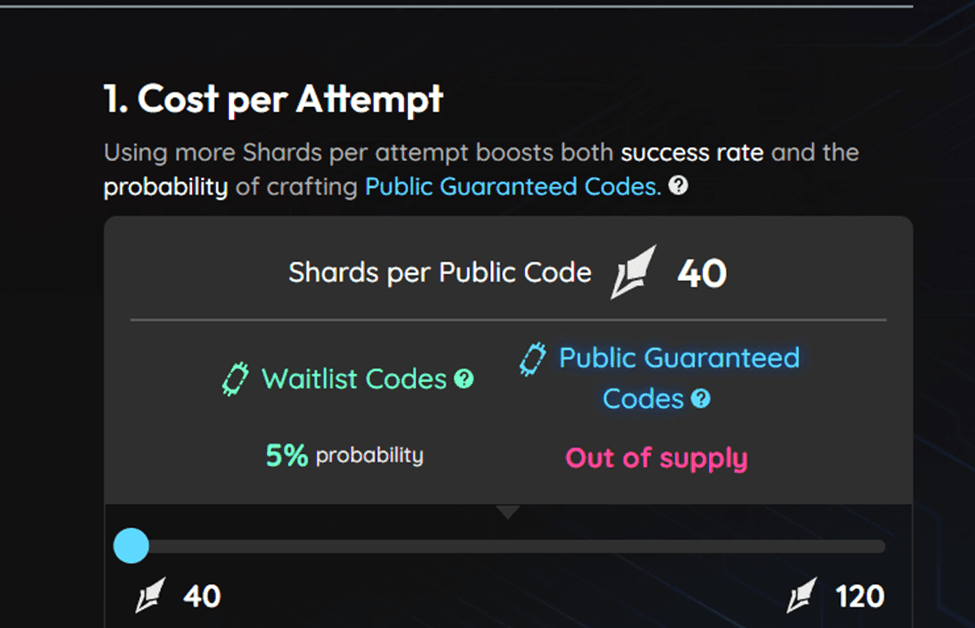Click the middle of the shards slider track
Image resolution: width=975 pixels, height=628 pixels.
(x=508, y=547)
